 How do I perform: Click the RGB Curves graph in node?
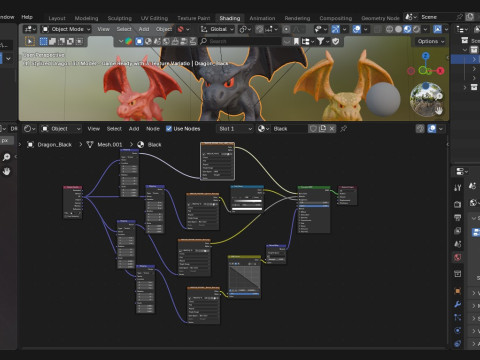(x=245, y=277)
